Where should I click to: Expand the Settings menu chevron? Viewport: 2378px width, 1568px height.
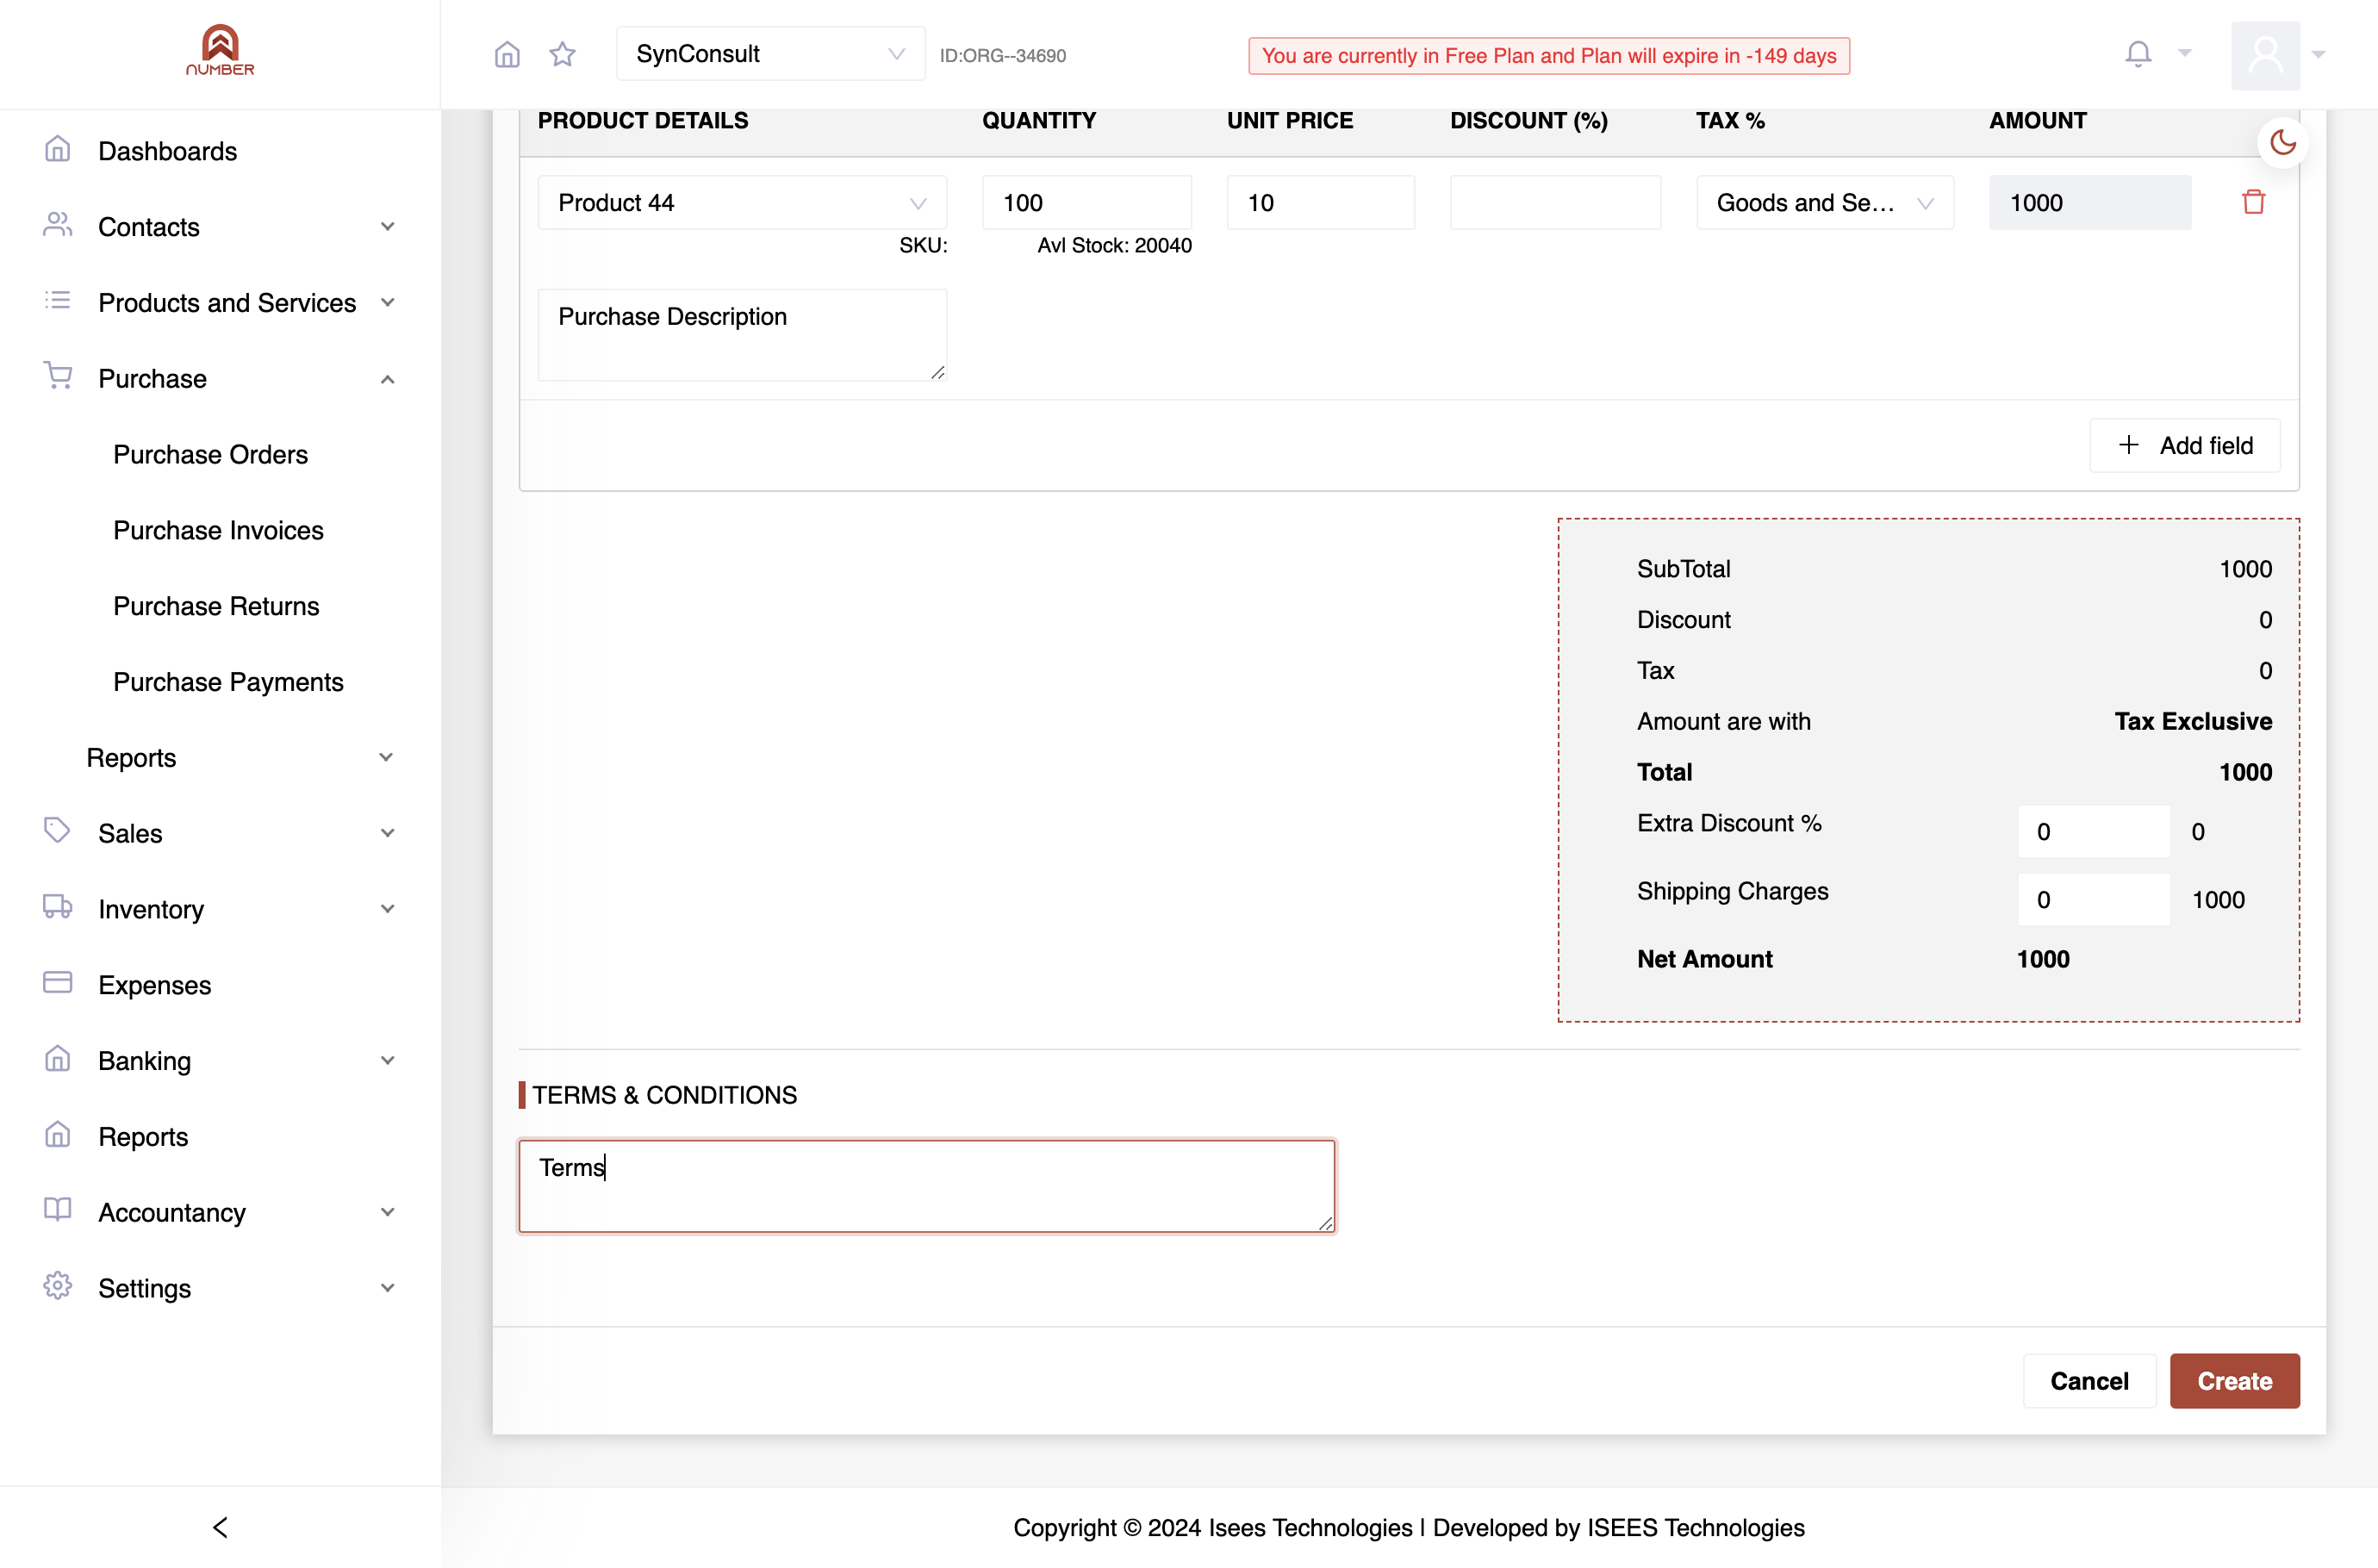tap(388, 1288)
